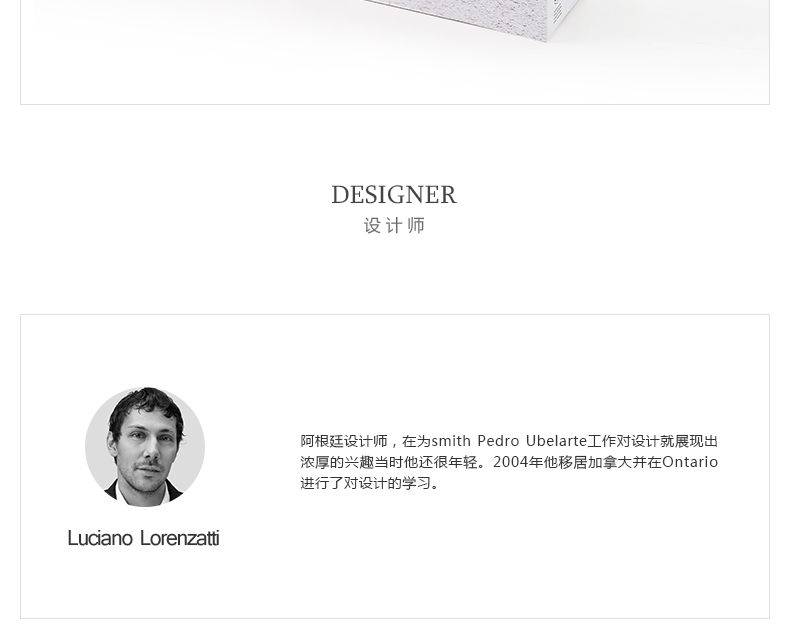Click 工作对设计就展现出 in the first bio line

pos(652,441)
